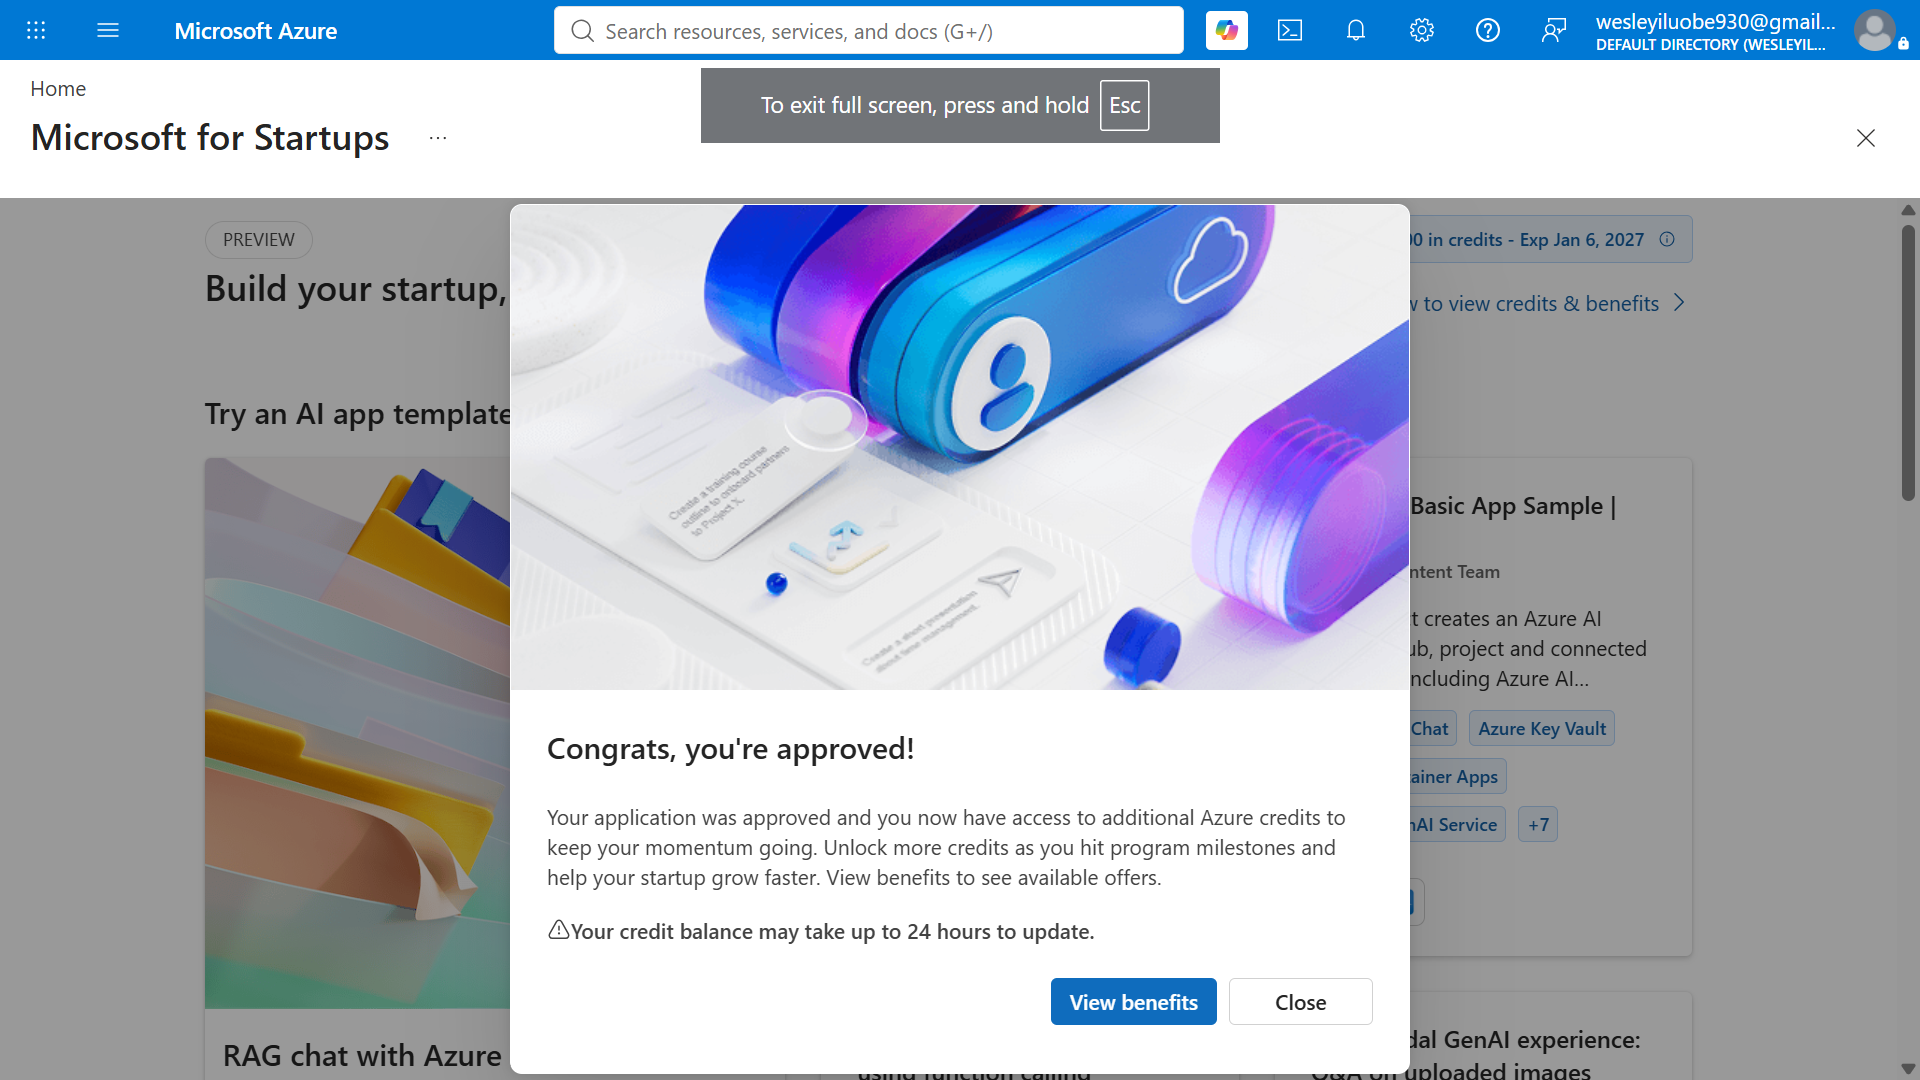1920x1080 pixels.
Task: Click the account avatar picture
Action: coord(1875,30)
